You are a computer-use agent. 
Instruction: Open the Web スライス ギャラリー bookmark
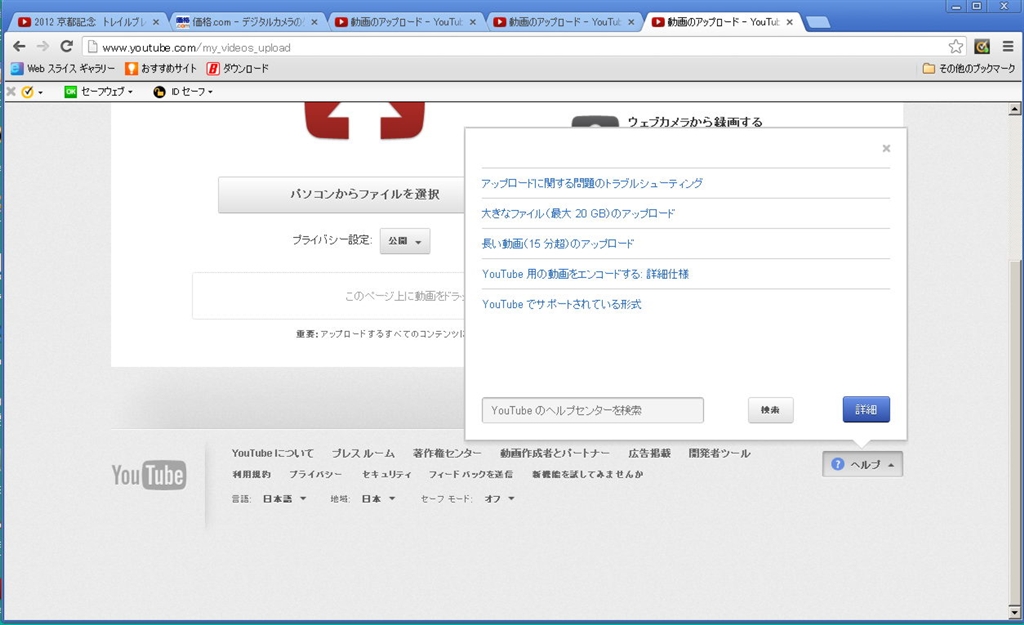[x=63, y=69]
